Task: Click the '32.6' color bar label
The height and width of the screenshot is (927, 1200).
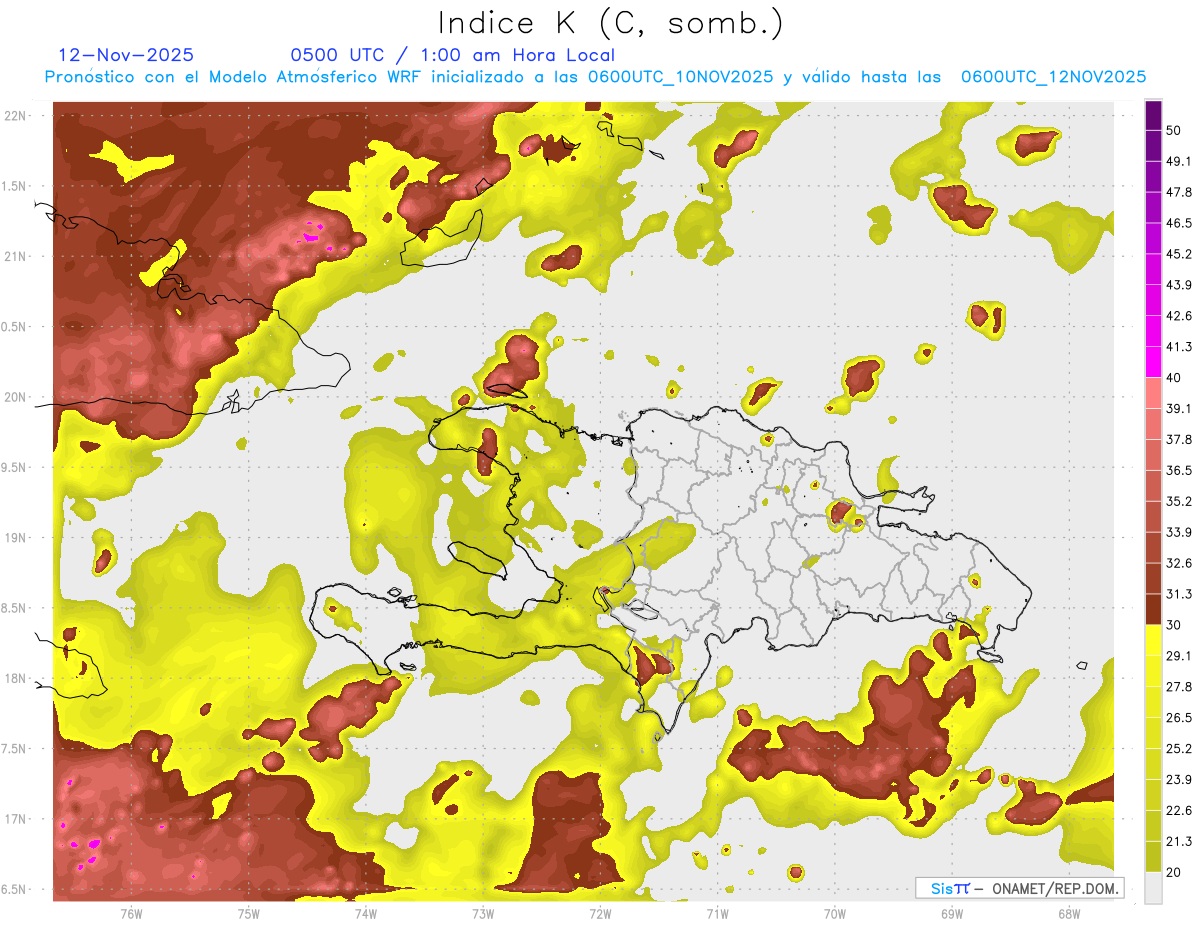Action: [x=1178, y=563]
